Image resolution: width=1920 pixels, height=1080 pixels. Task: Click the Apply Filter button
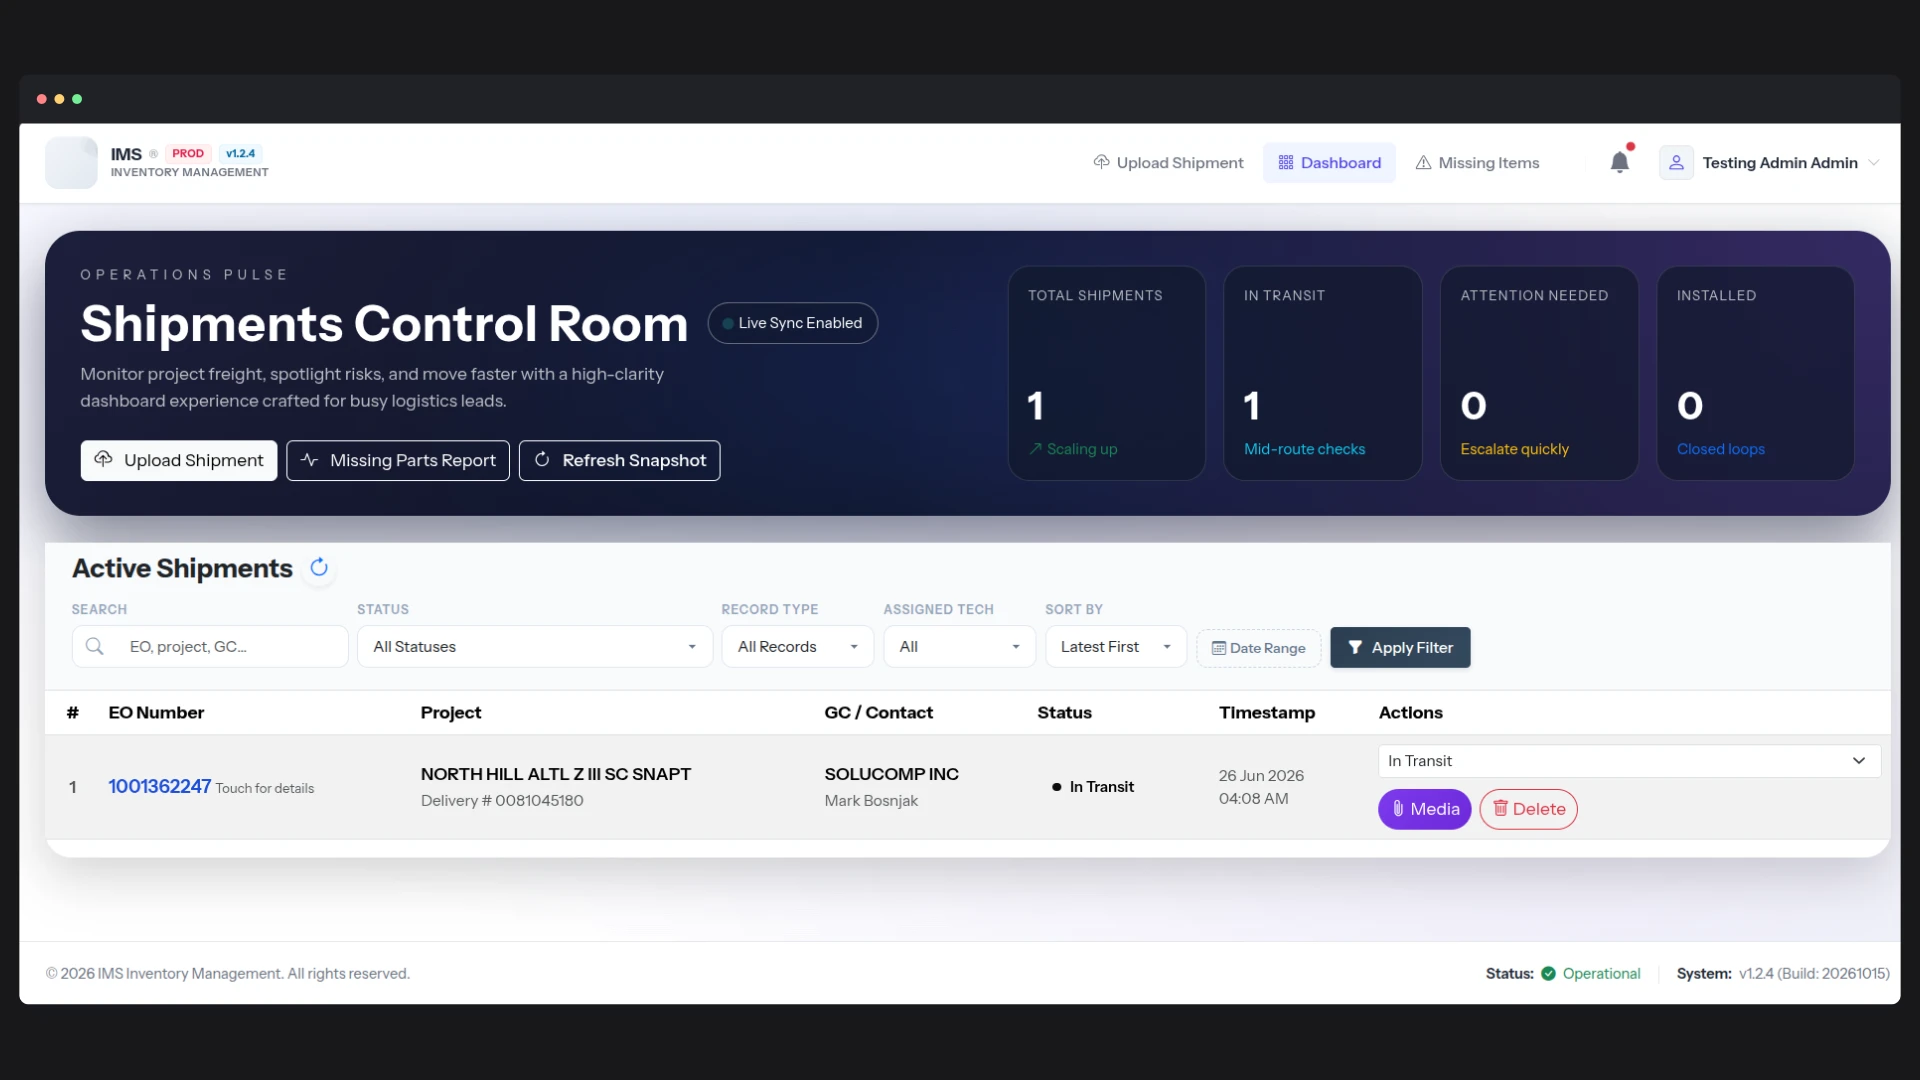(x=1400, y=648)
